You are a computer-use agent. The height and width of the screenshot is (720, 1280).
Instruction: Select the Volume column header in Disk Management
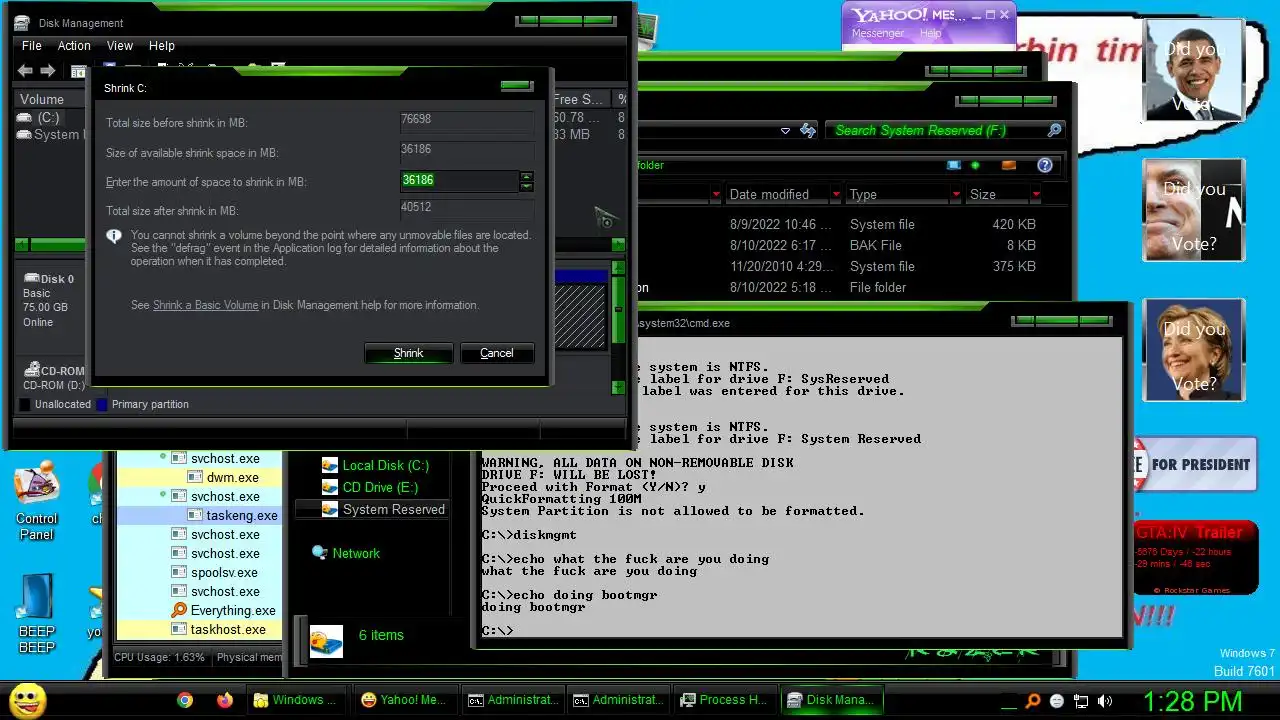[x=42, y=99]
